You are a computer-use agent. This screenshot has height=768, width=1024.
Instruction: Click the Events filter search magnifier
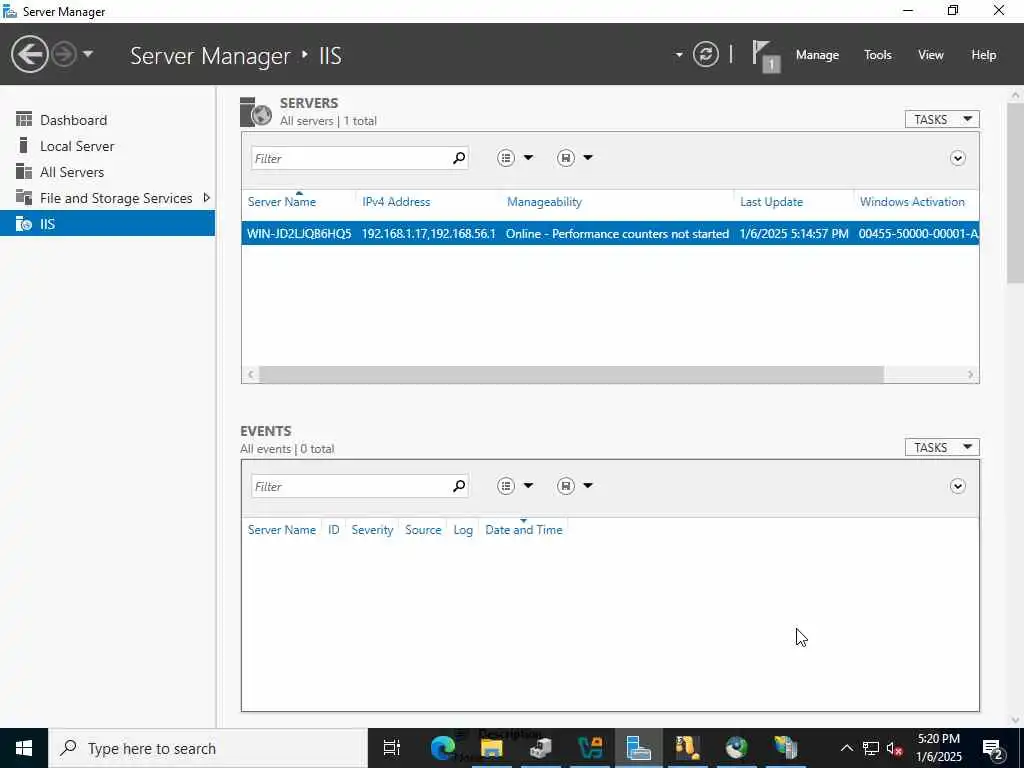(x=459, y=485)
